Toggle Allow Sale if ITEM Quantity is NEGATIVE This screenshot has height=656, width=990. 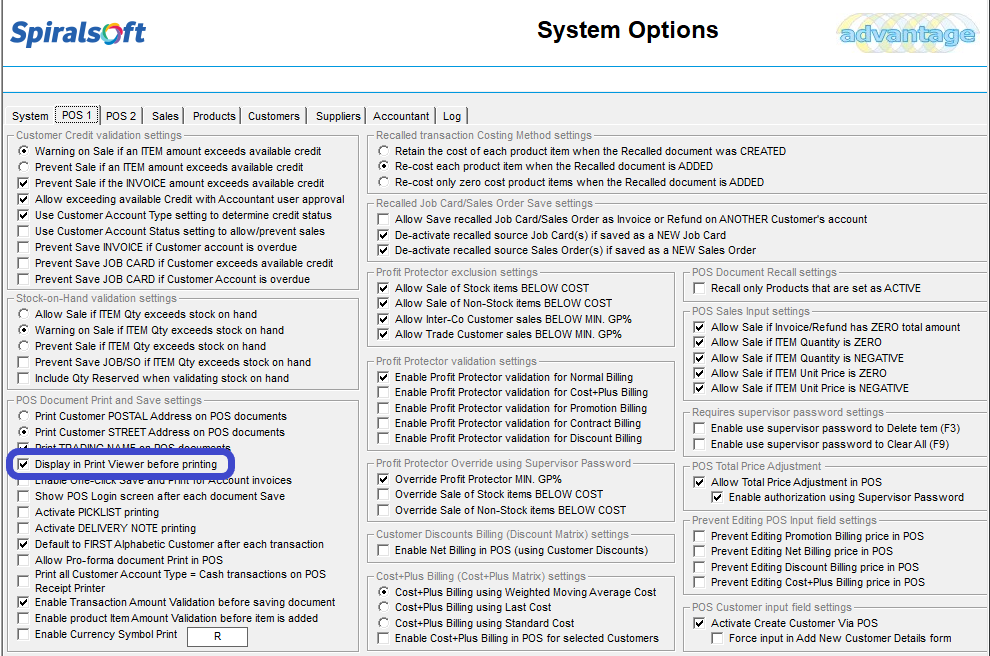click(699, 358)
